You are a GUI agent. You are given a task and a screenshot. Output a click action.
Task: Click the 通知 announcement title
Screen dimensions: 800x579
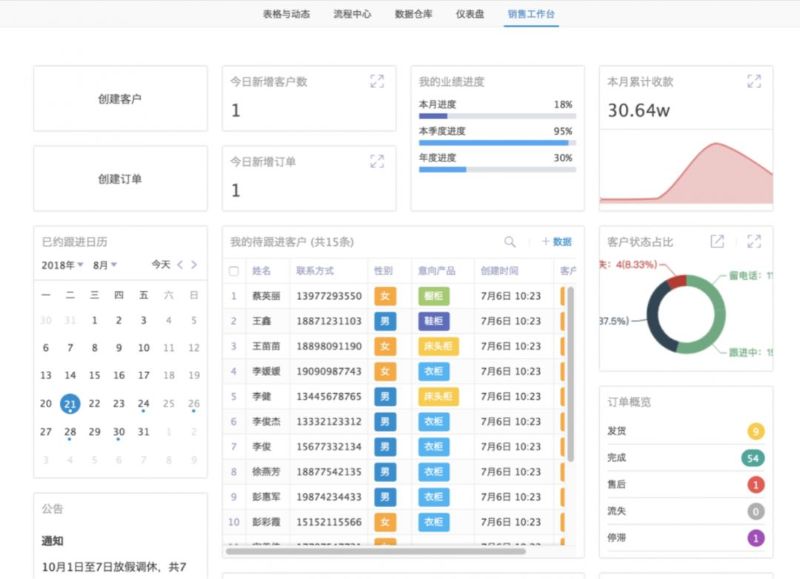point(52,541)
